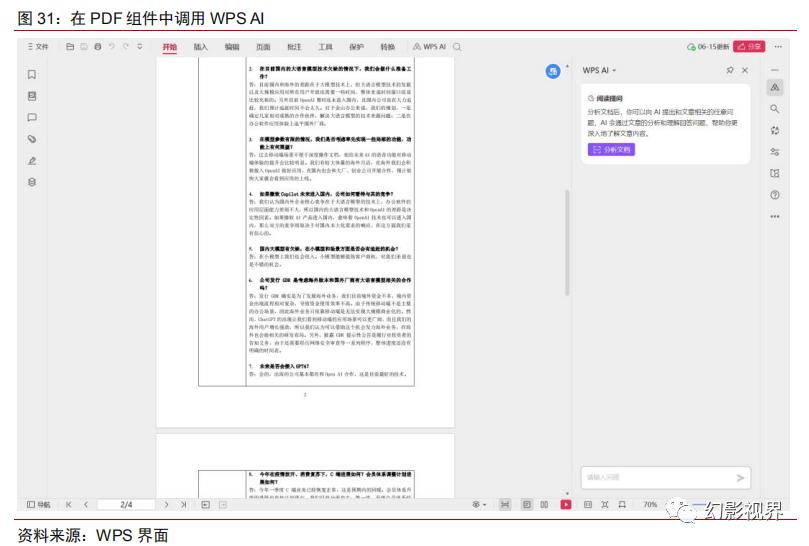The height and width of the screenshot is (546, 809).
Task: Click the fit page icon in status bar
Action: 605,504
